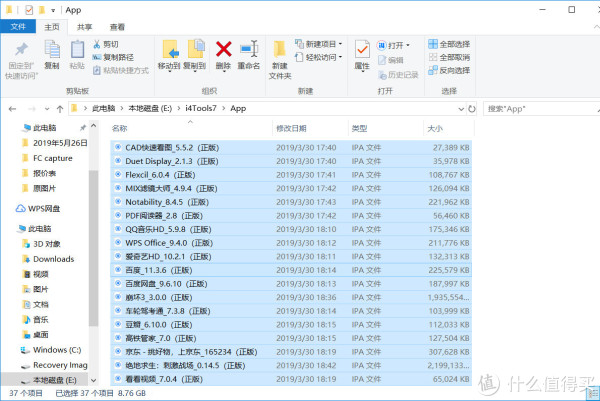The height and width of the screenshot is (401, 600).
Task: Navigate to i4Tools7 in breadcrumb
Action: point(201,109)
